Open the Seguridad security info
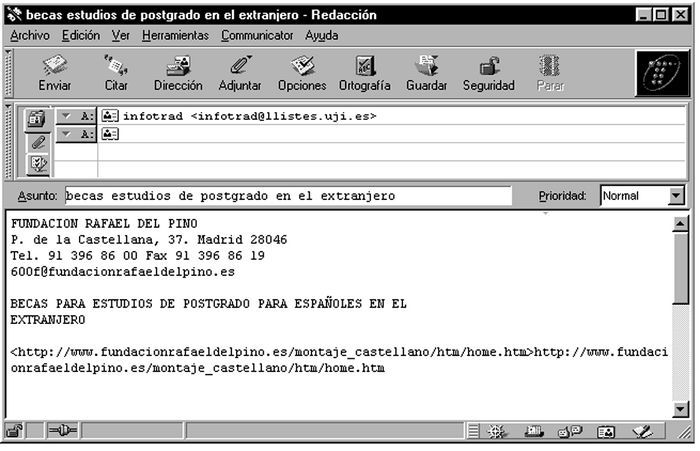The image size is (700, 451). point(489,74)
